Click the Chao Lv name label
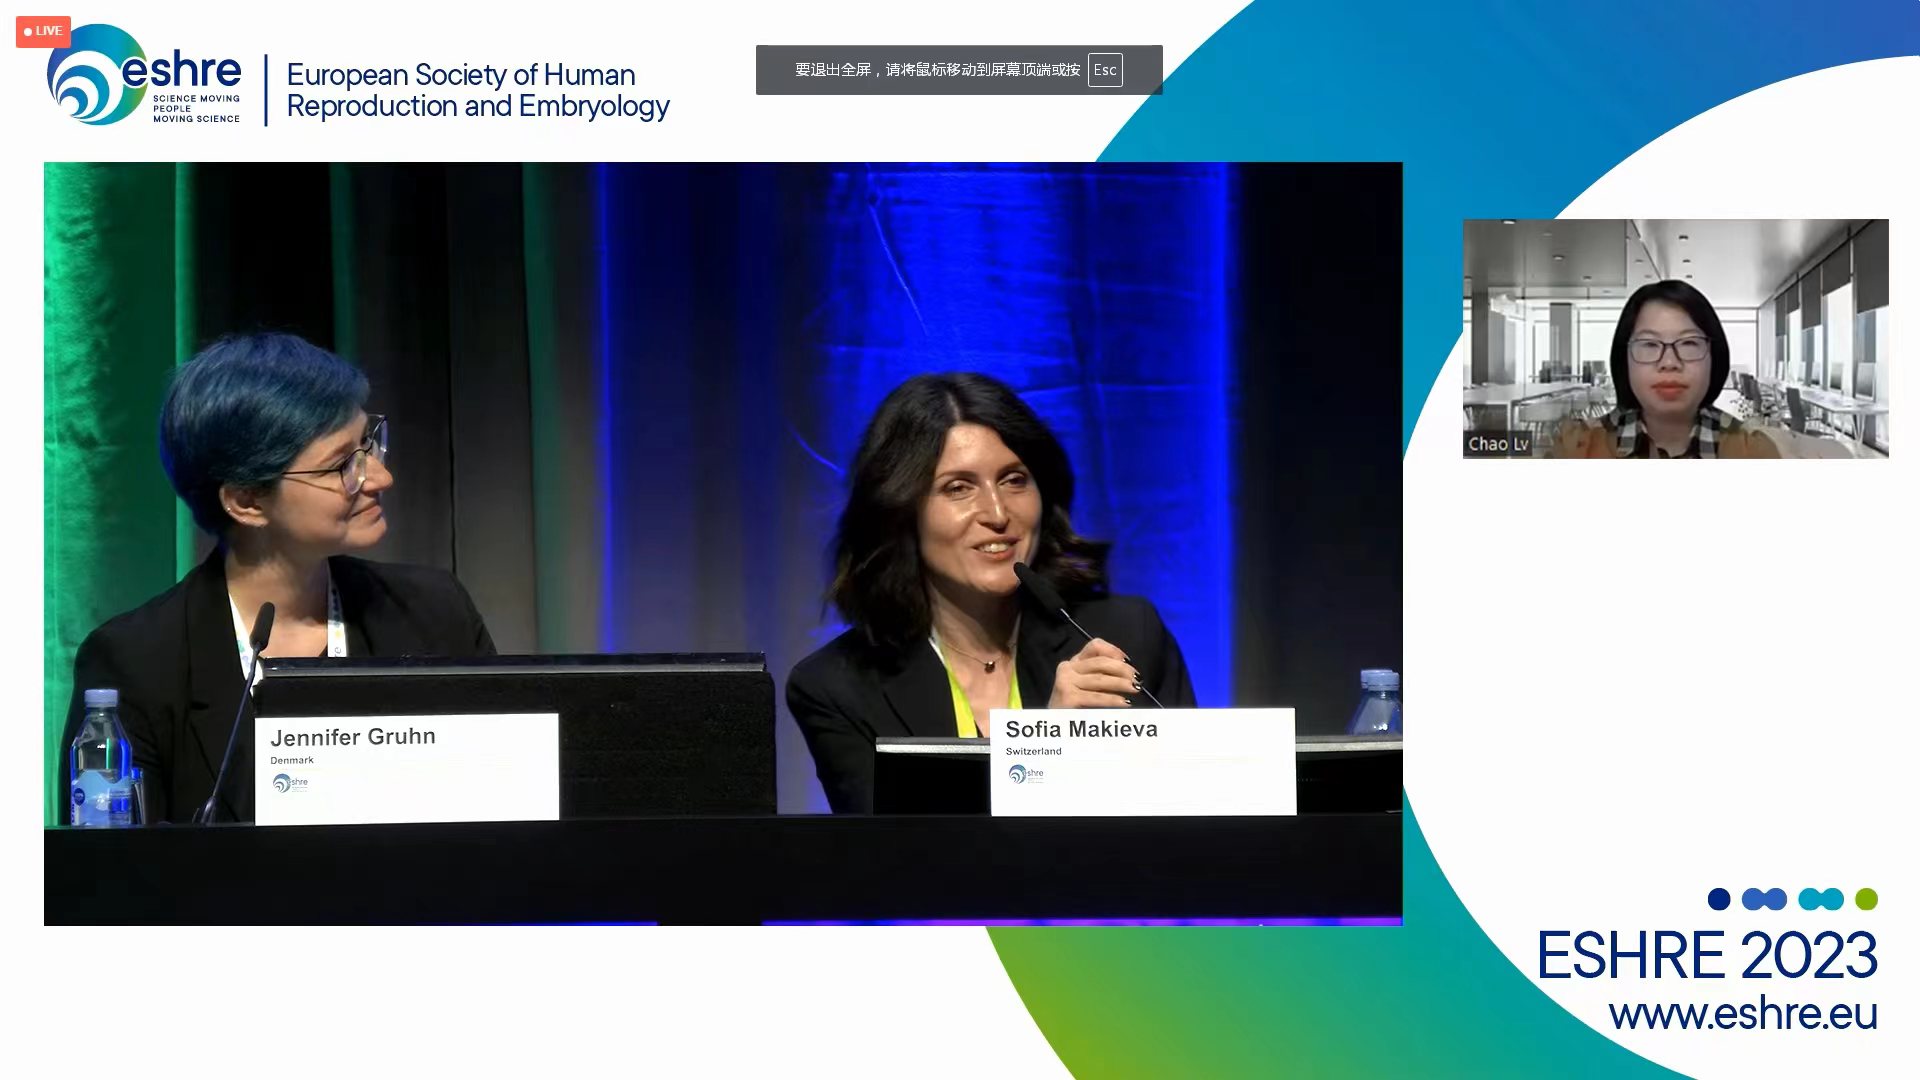Image resolution: width=1920 pixels, height=1080 pixels. point(1497,444)
